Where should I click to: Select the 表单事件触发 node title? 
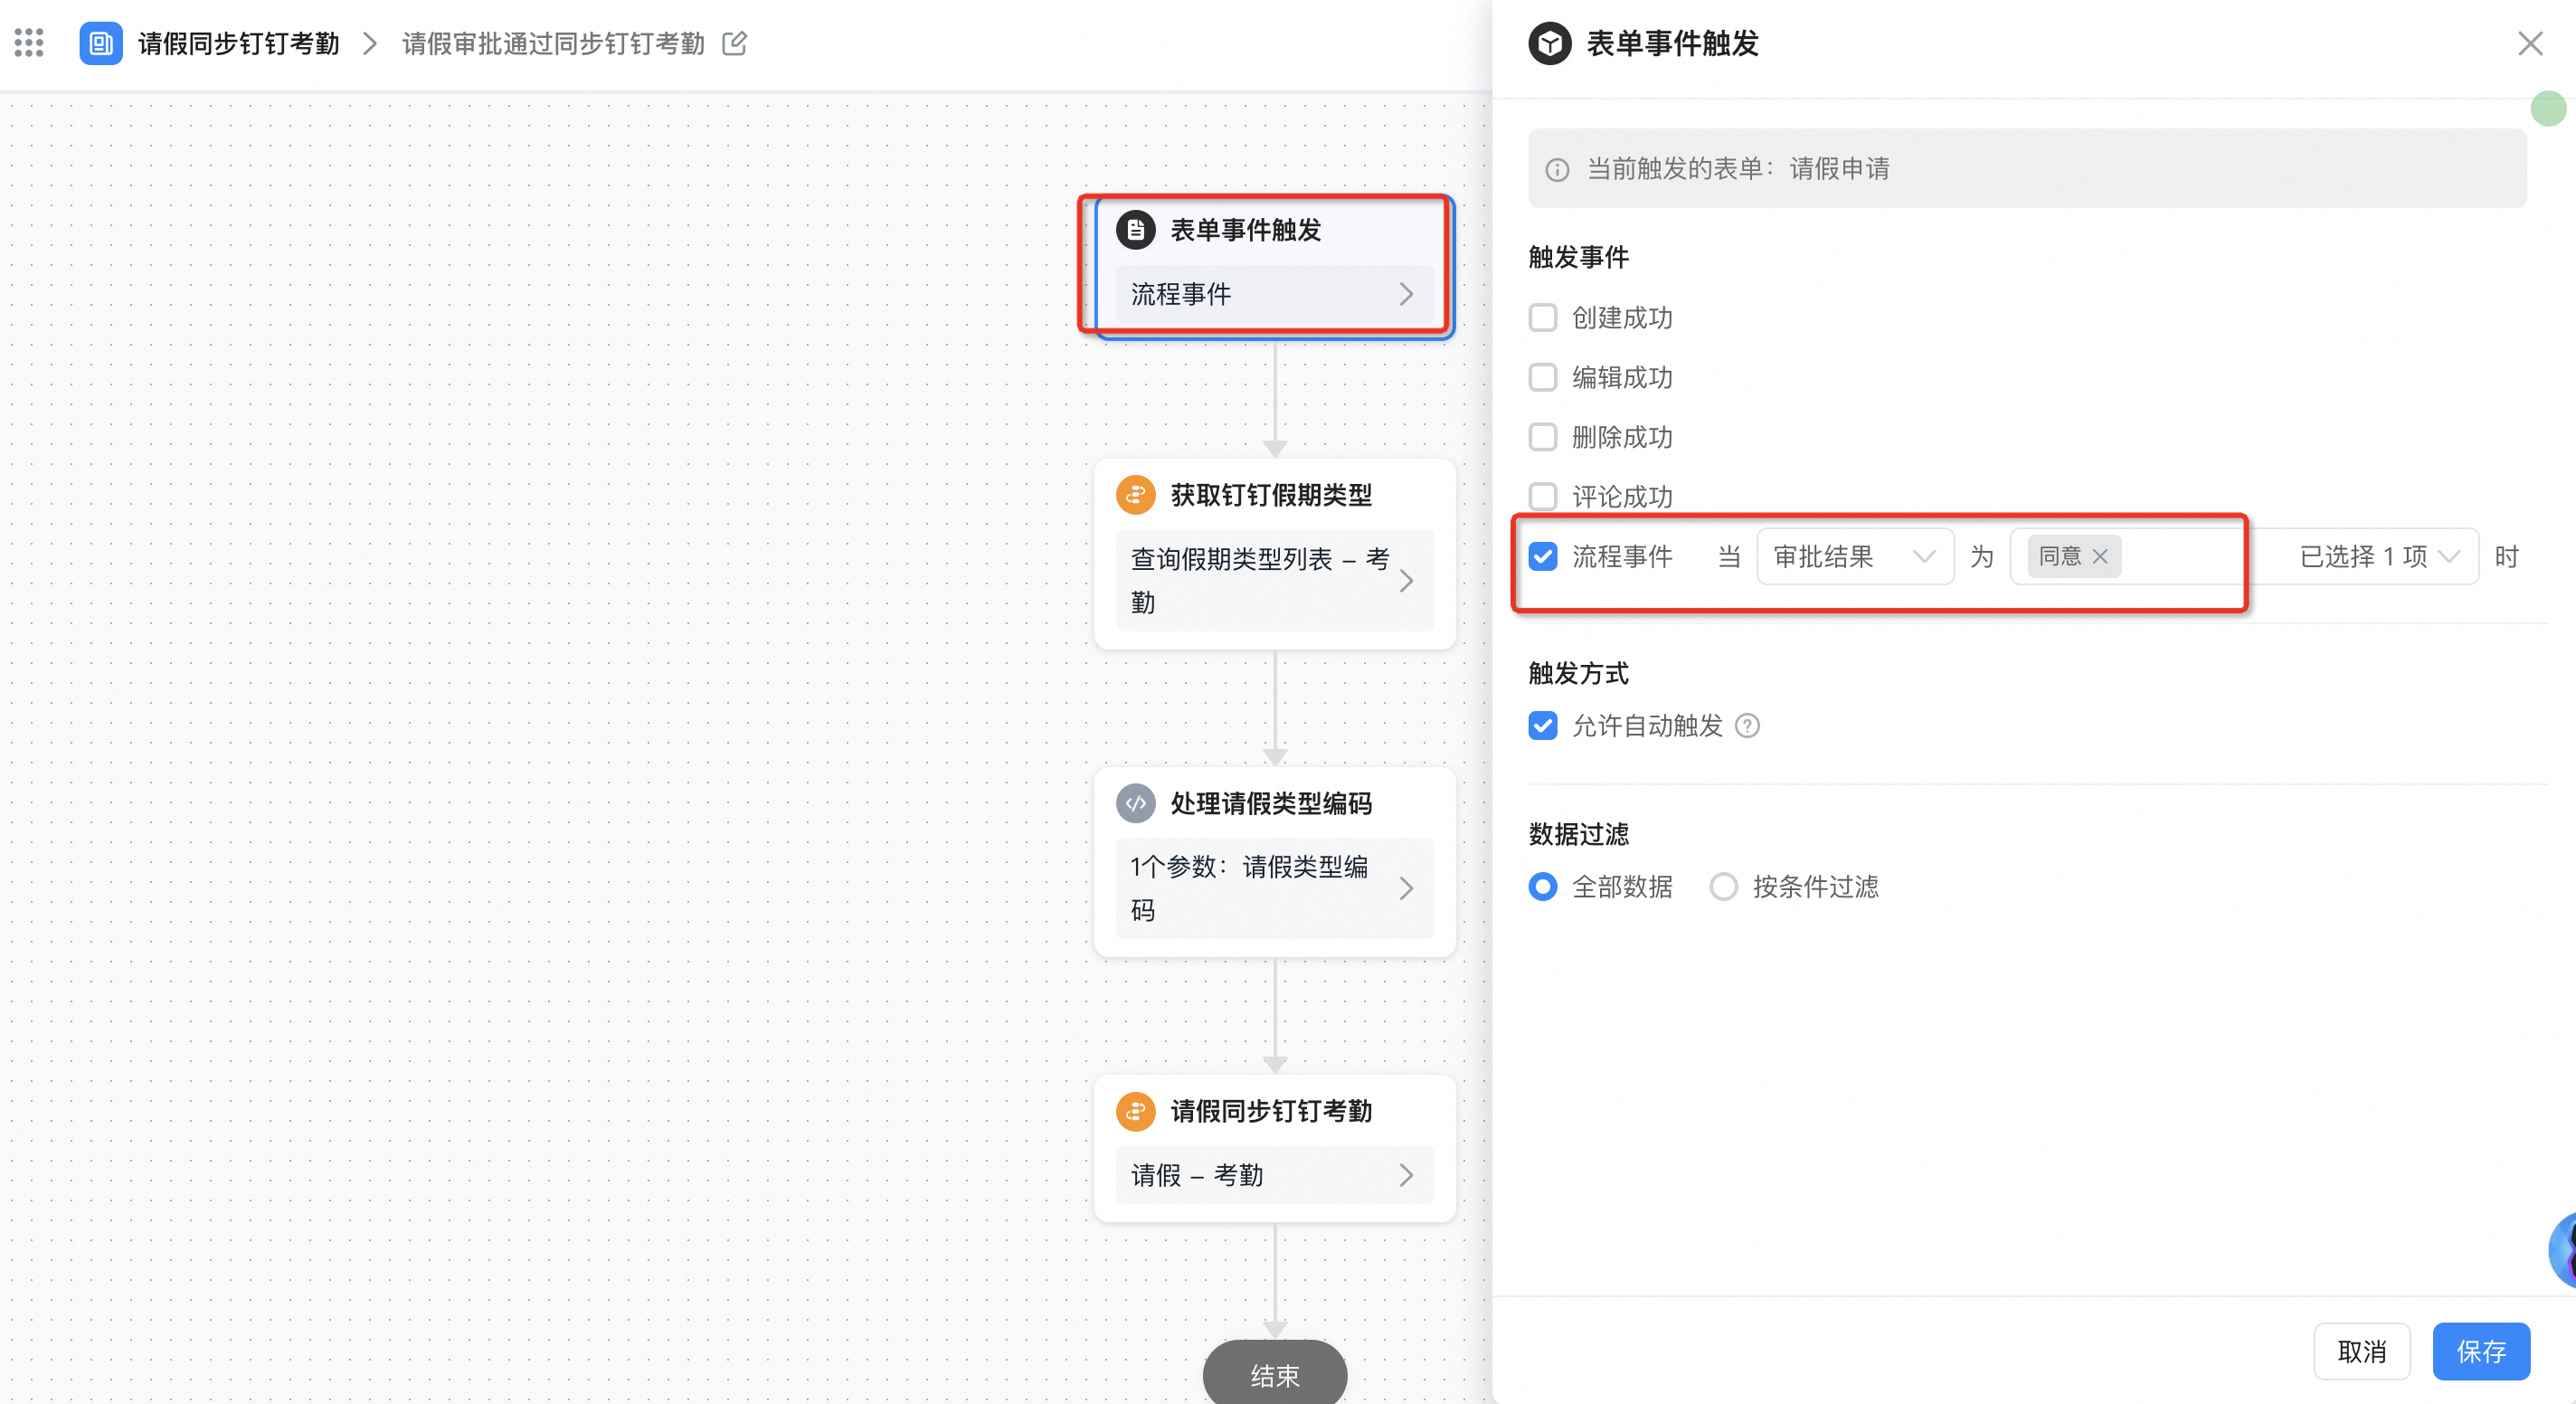(1246, 231)
